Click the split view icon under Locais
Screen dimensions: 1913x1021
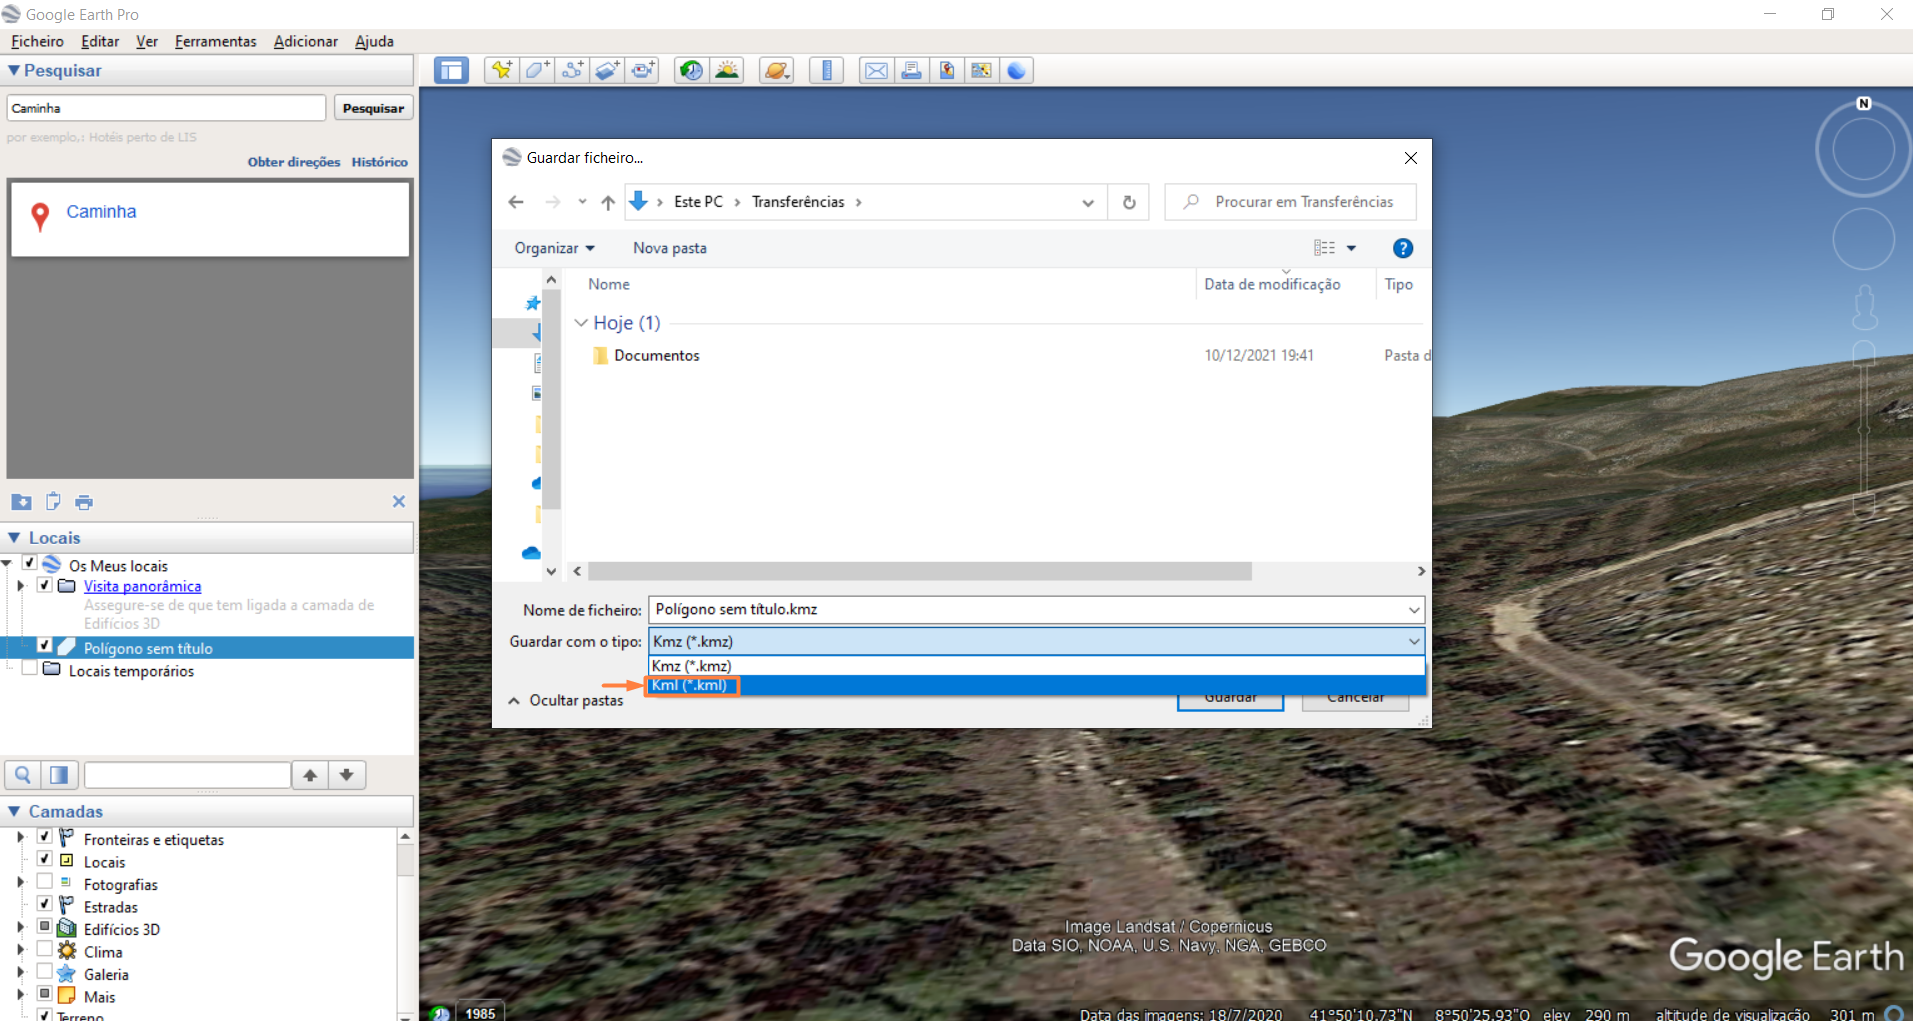[59, 775]
